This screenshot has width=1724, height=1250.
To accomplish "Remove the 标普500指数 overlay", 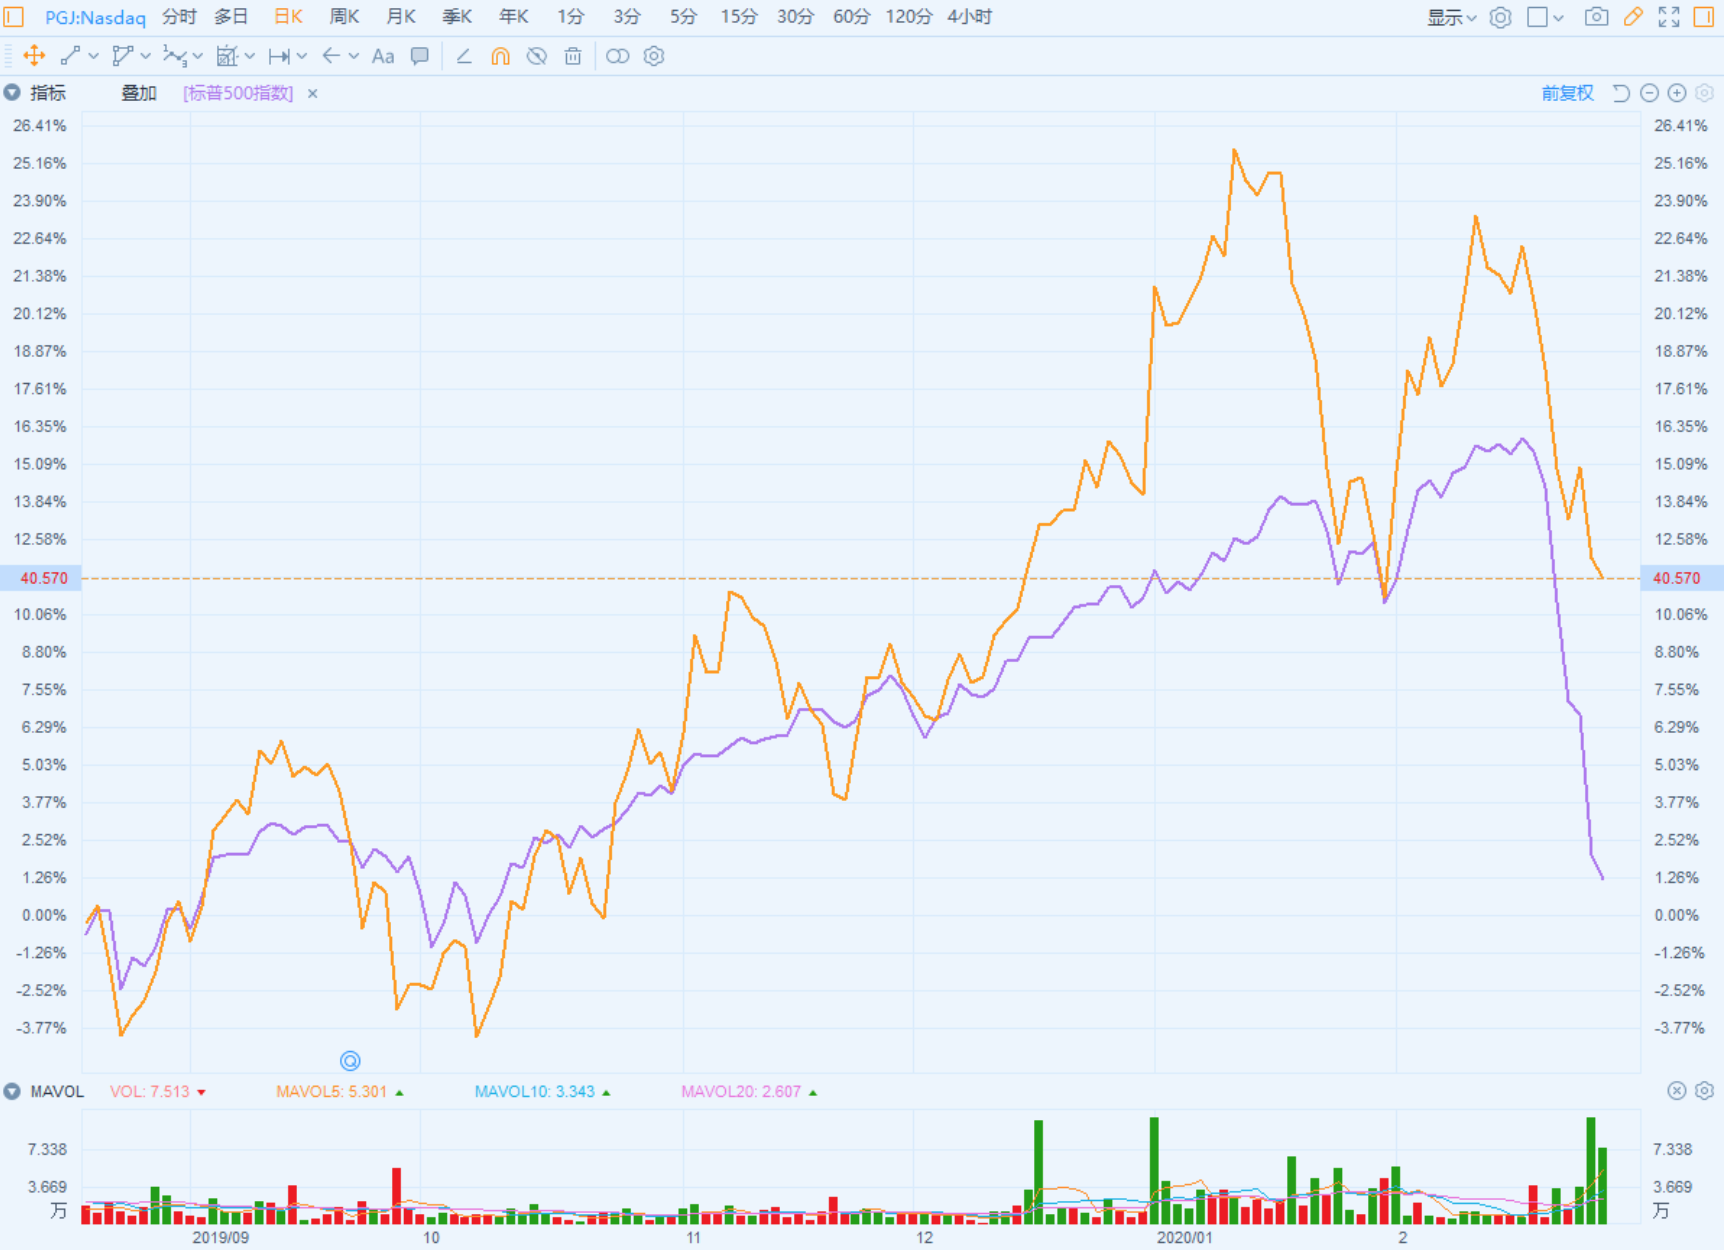I will point(313,94).
